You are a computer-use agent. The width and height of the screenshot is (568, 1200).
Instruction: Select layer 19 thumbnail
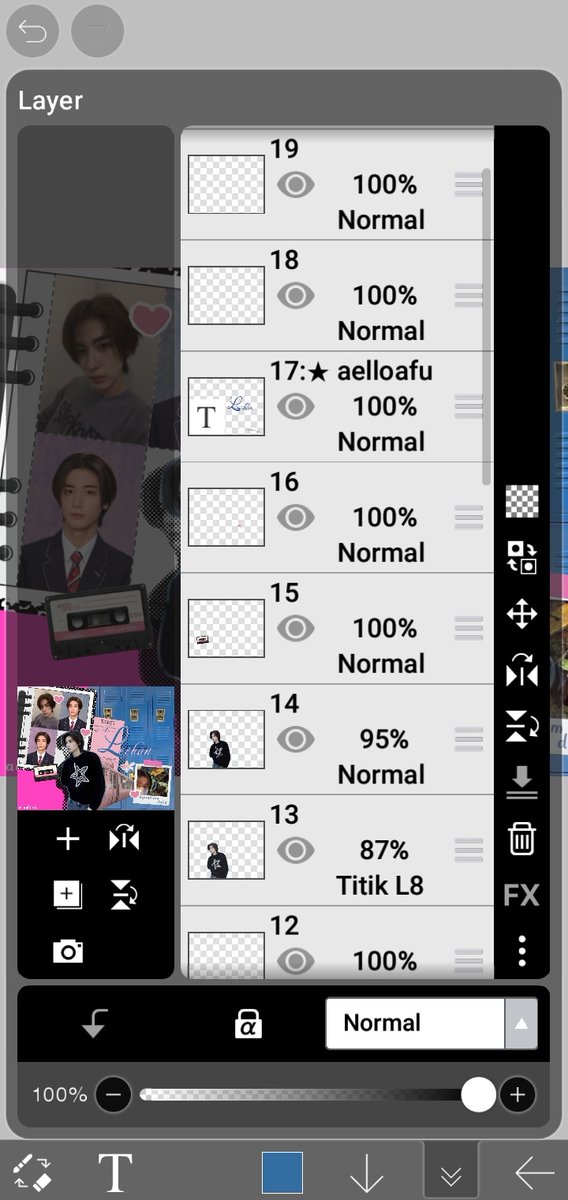[226, 184]
